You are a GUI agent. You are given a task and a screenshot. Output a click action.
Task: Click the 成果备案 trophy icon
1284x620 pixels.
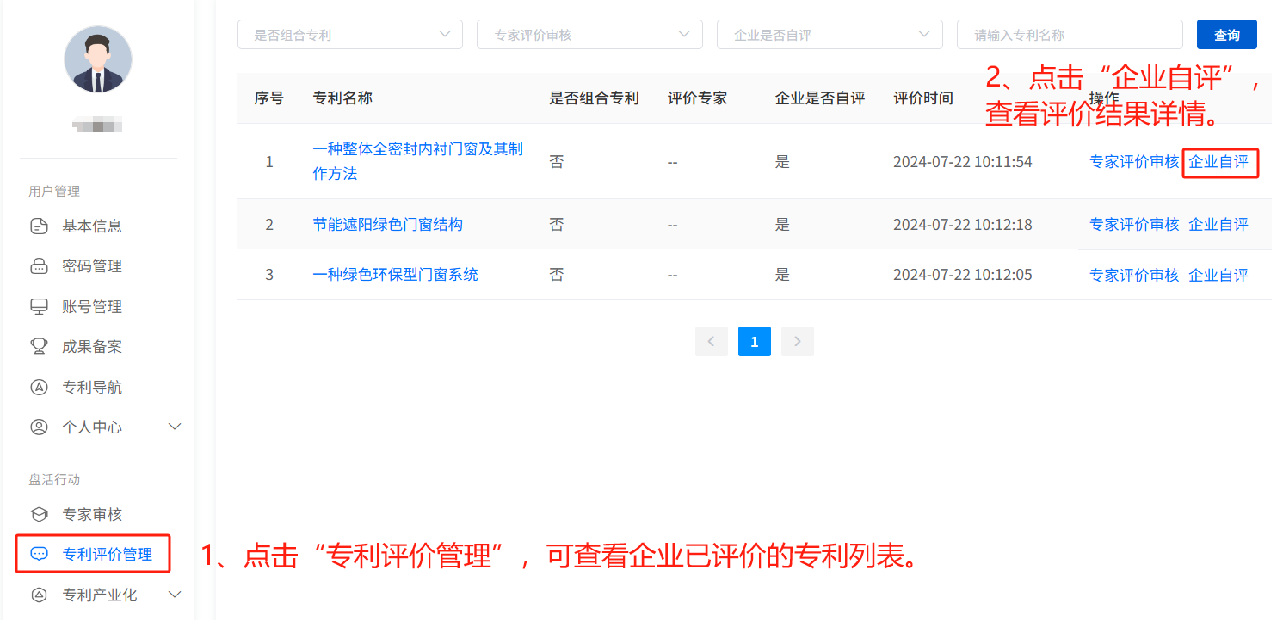(39, 347)
